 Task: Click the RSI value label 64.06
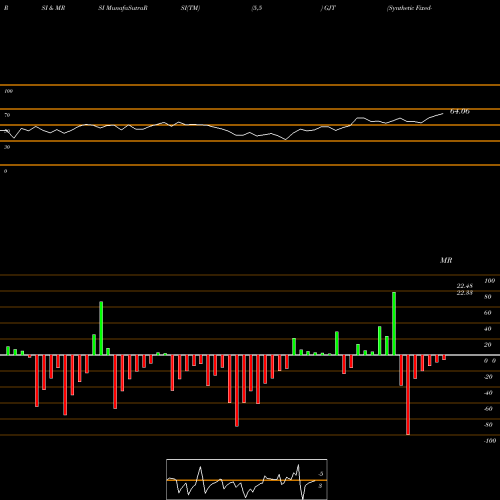click(460, 111)
